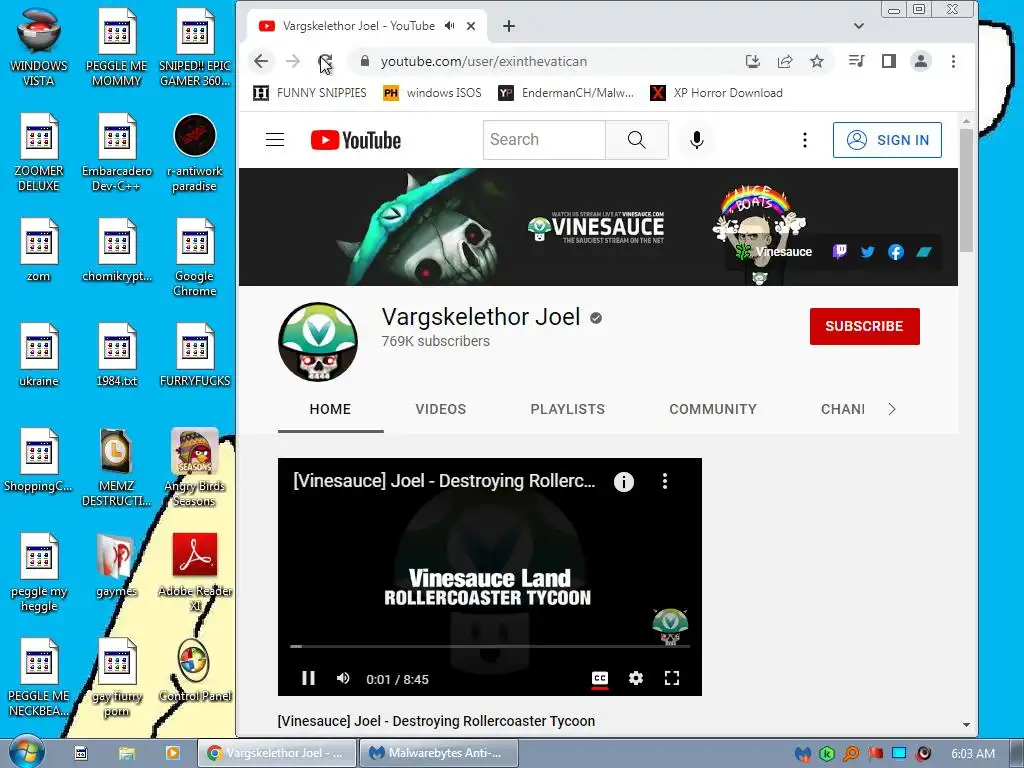Show more channel tabs with right chevron

click(x=892, y=409)
